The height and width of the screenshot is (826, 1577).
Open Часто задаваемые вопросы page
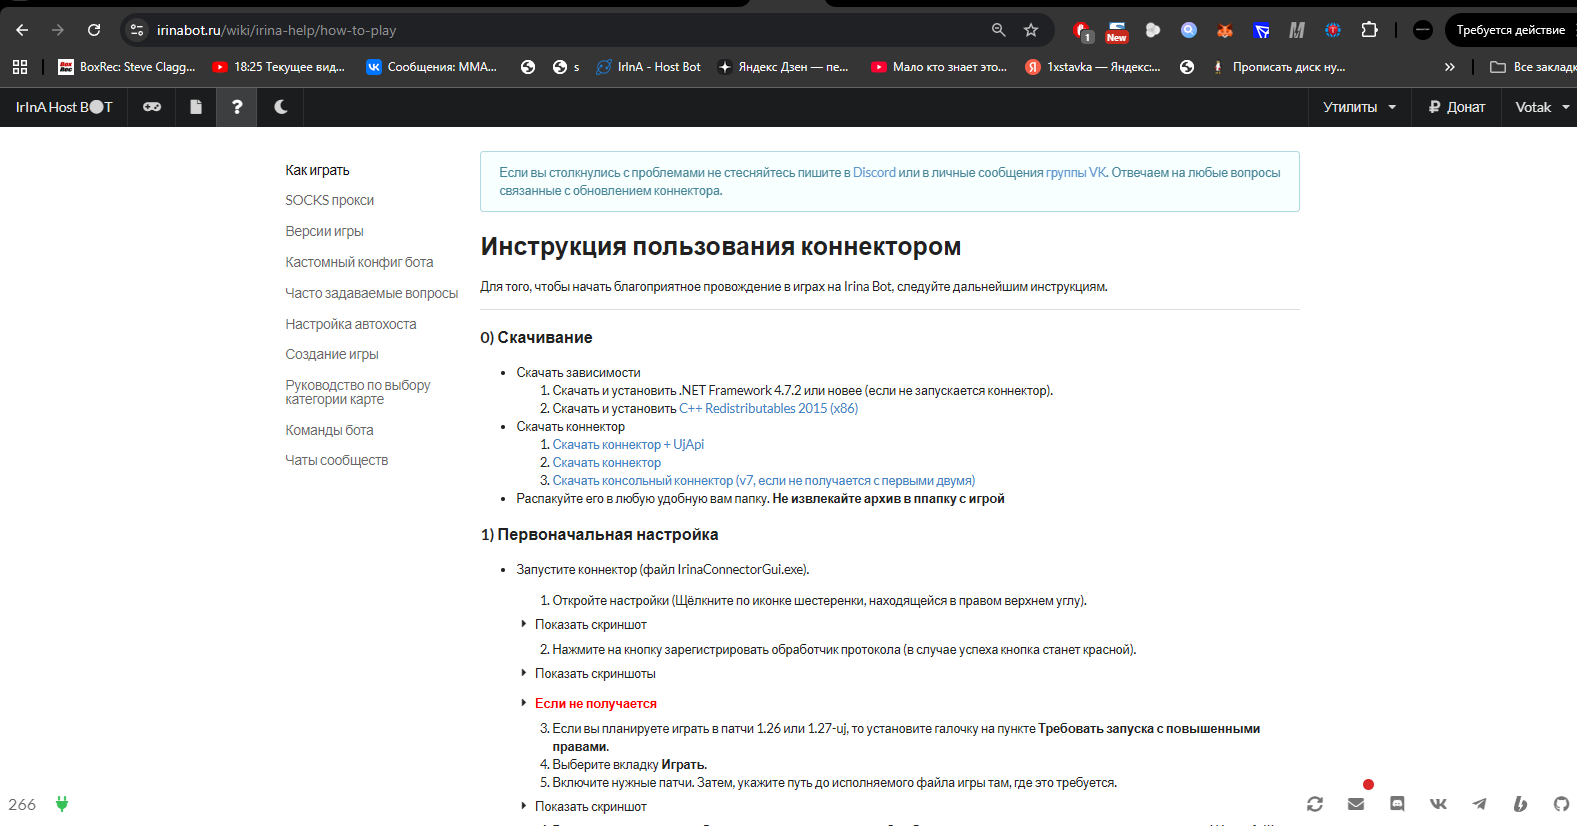tap(371, 294)
